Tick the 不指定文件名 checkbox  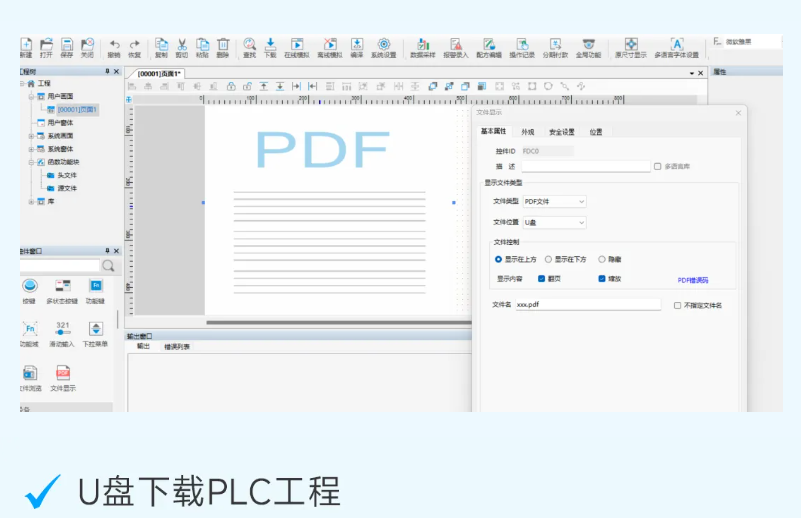[x=677, y=305]
